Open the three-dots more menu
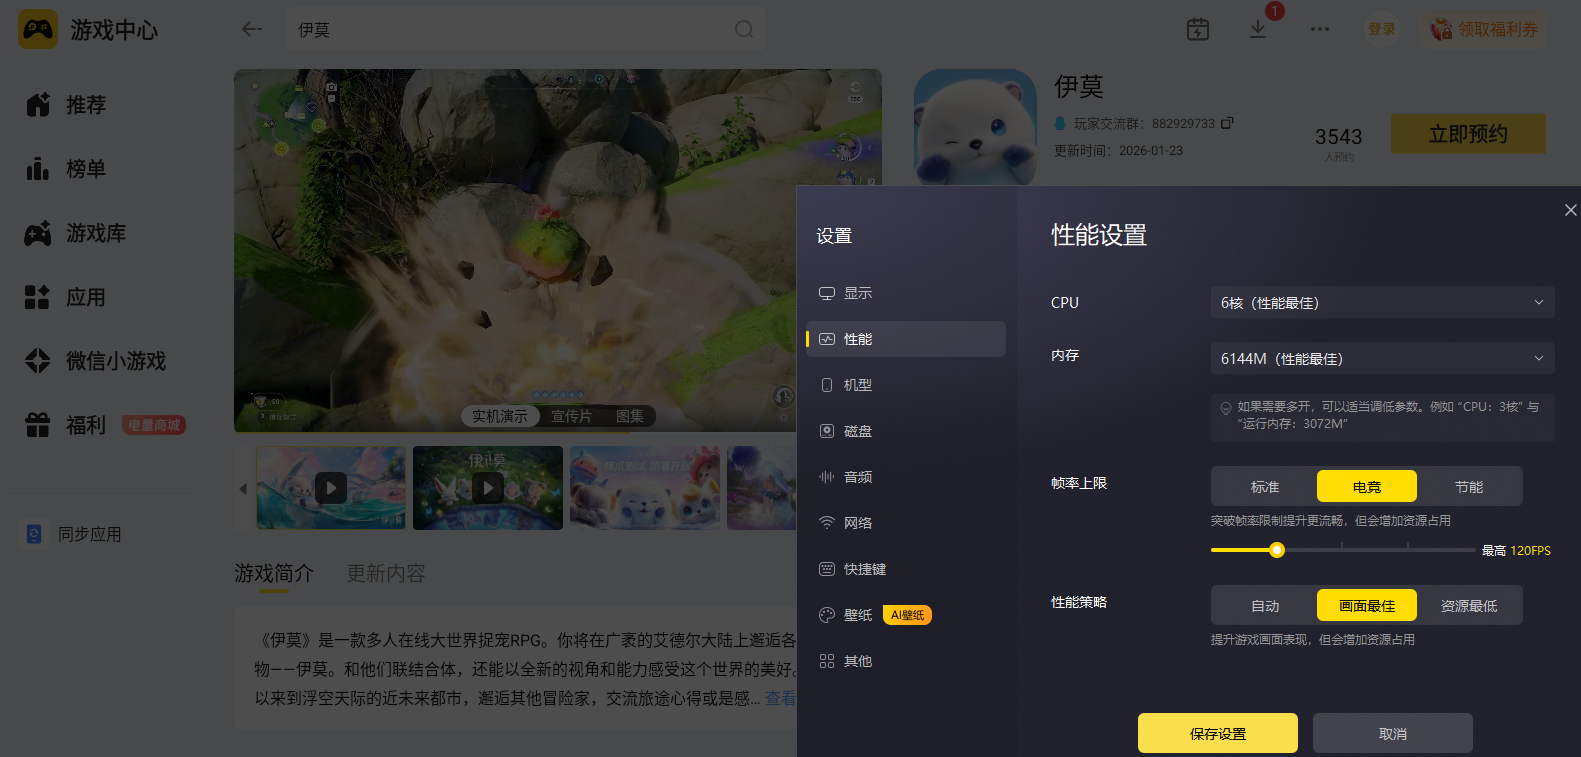The image size is (1581, 757). click(x=1320, y=30)
